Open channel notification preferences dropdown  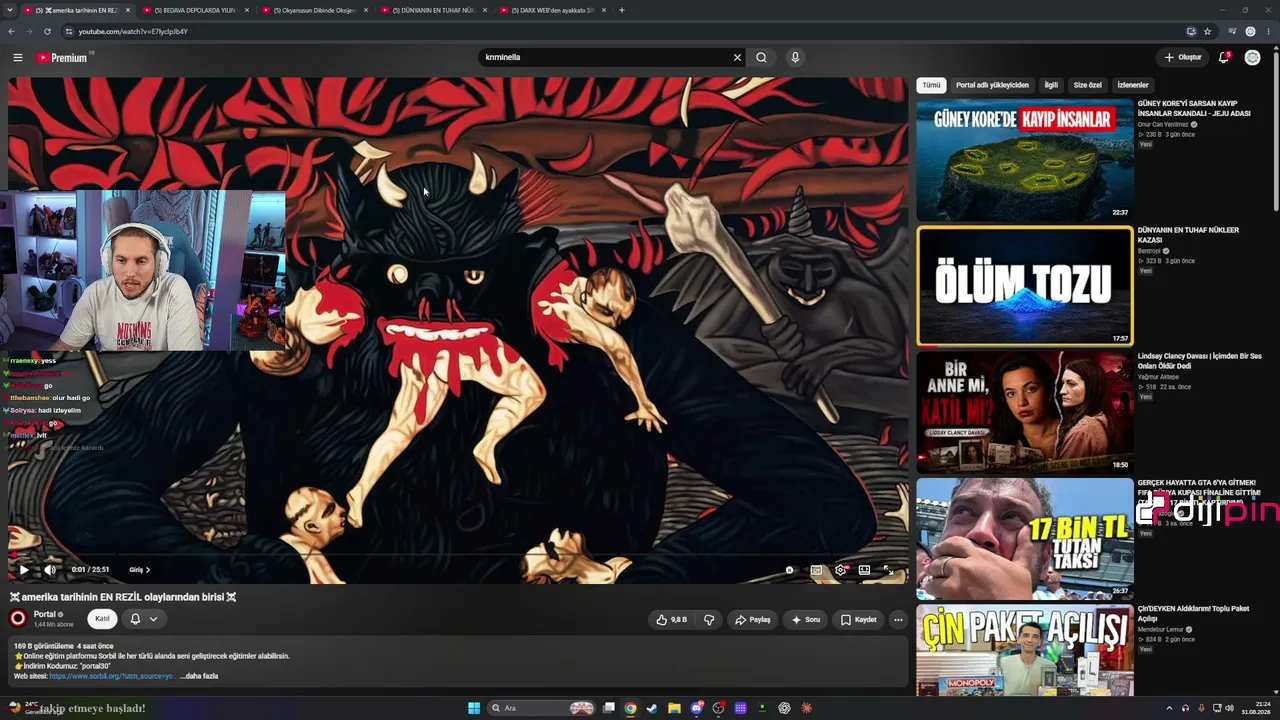click(144, 619)
